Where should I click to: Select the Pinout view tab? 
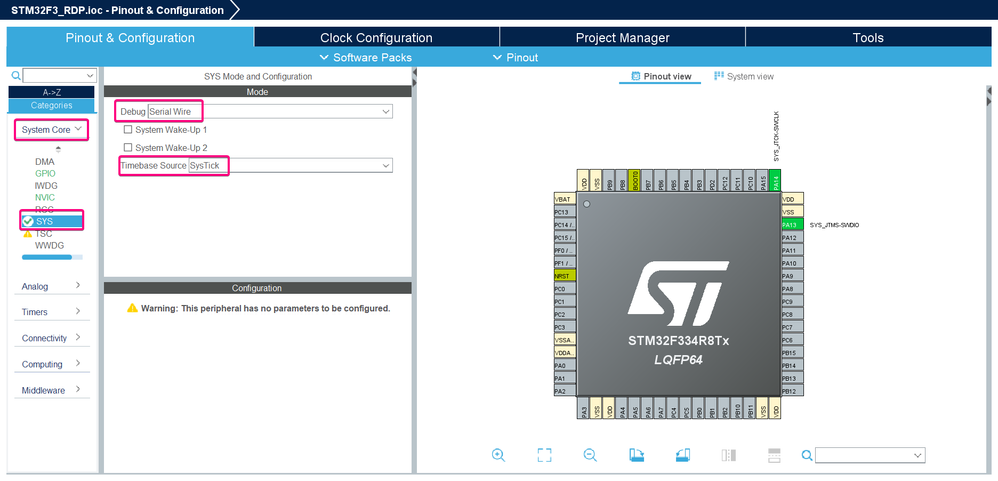point(661,76)
